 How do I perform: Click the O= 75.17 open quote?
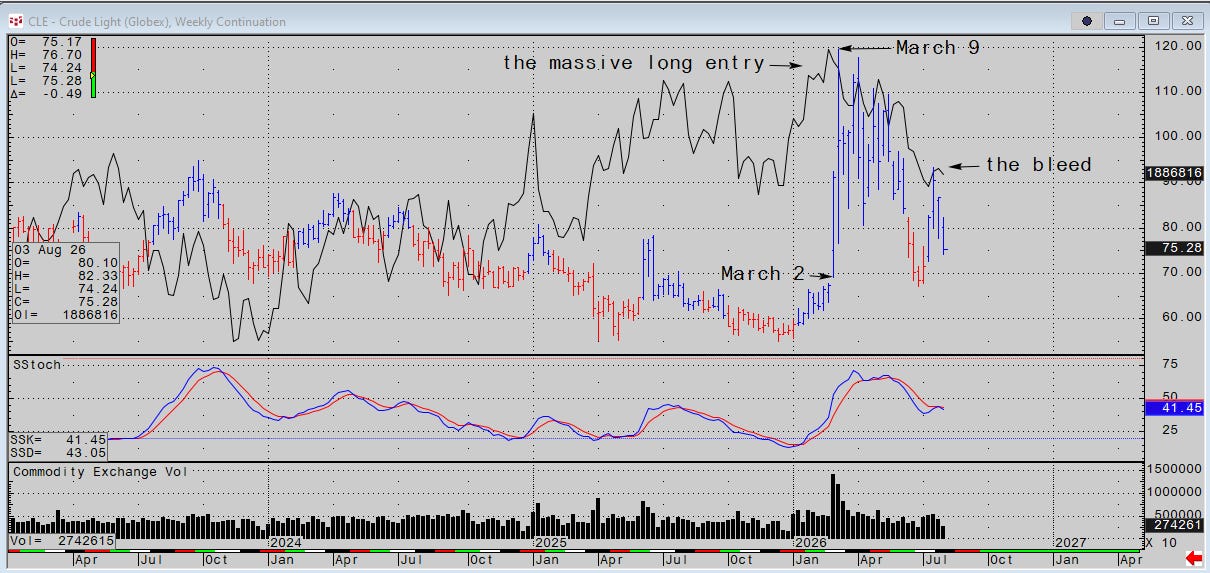(x=48, y=42)
